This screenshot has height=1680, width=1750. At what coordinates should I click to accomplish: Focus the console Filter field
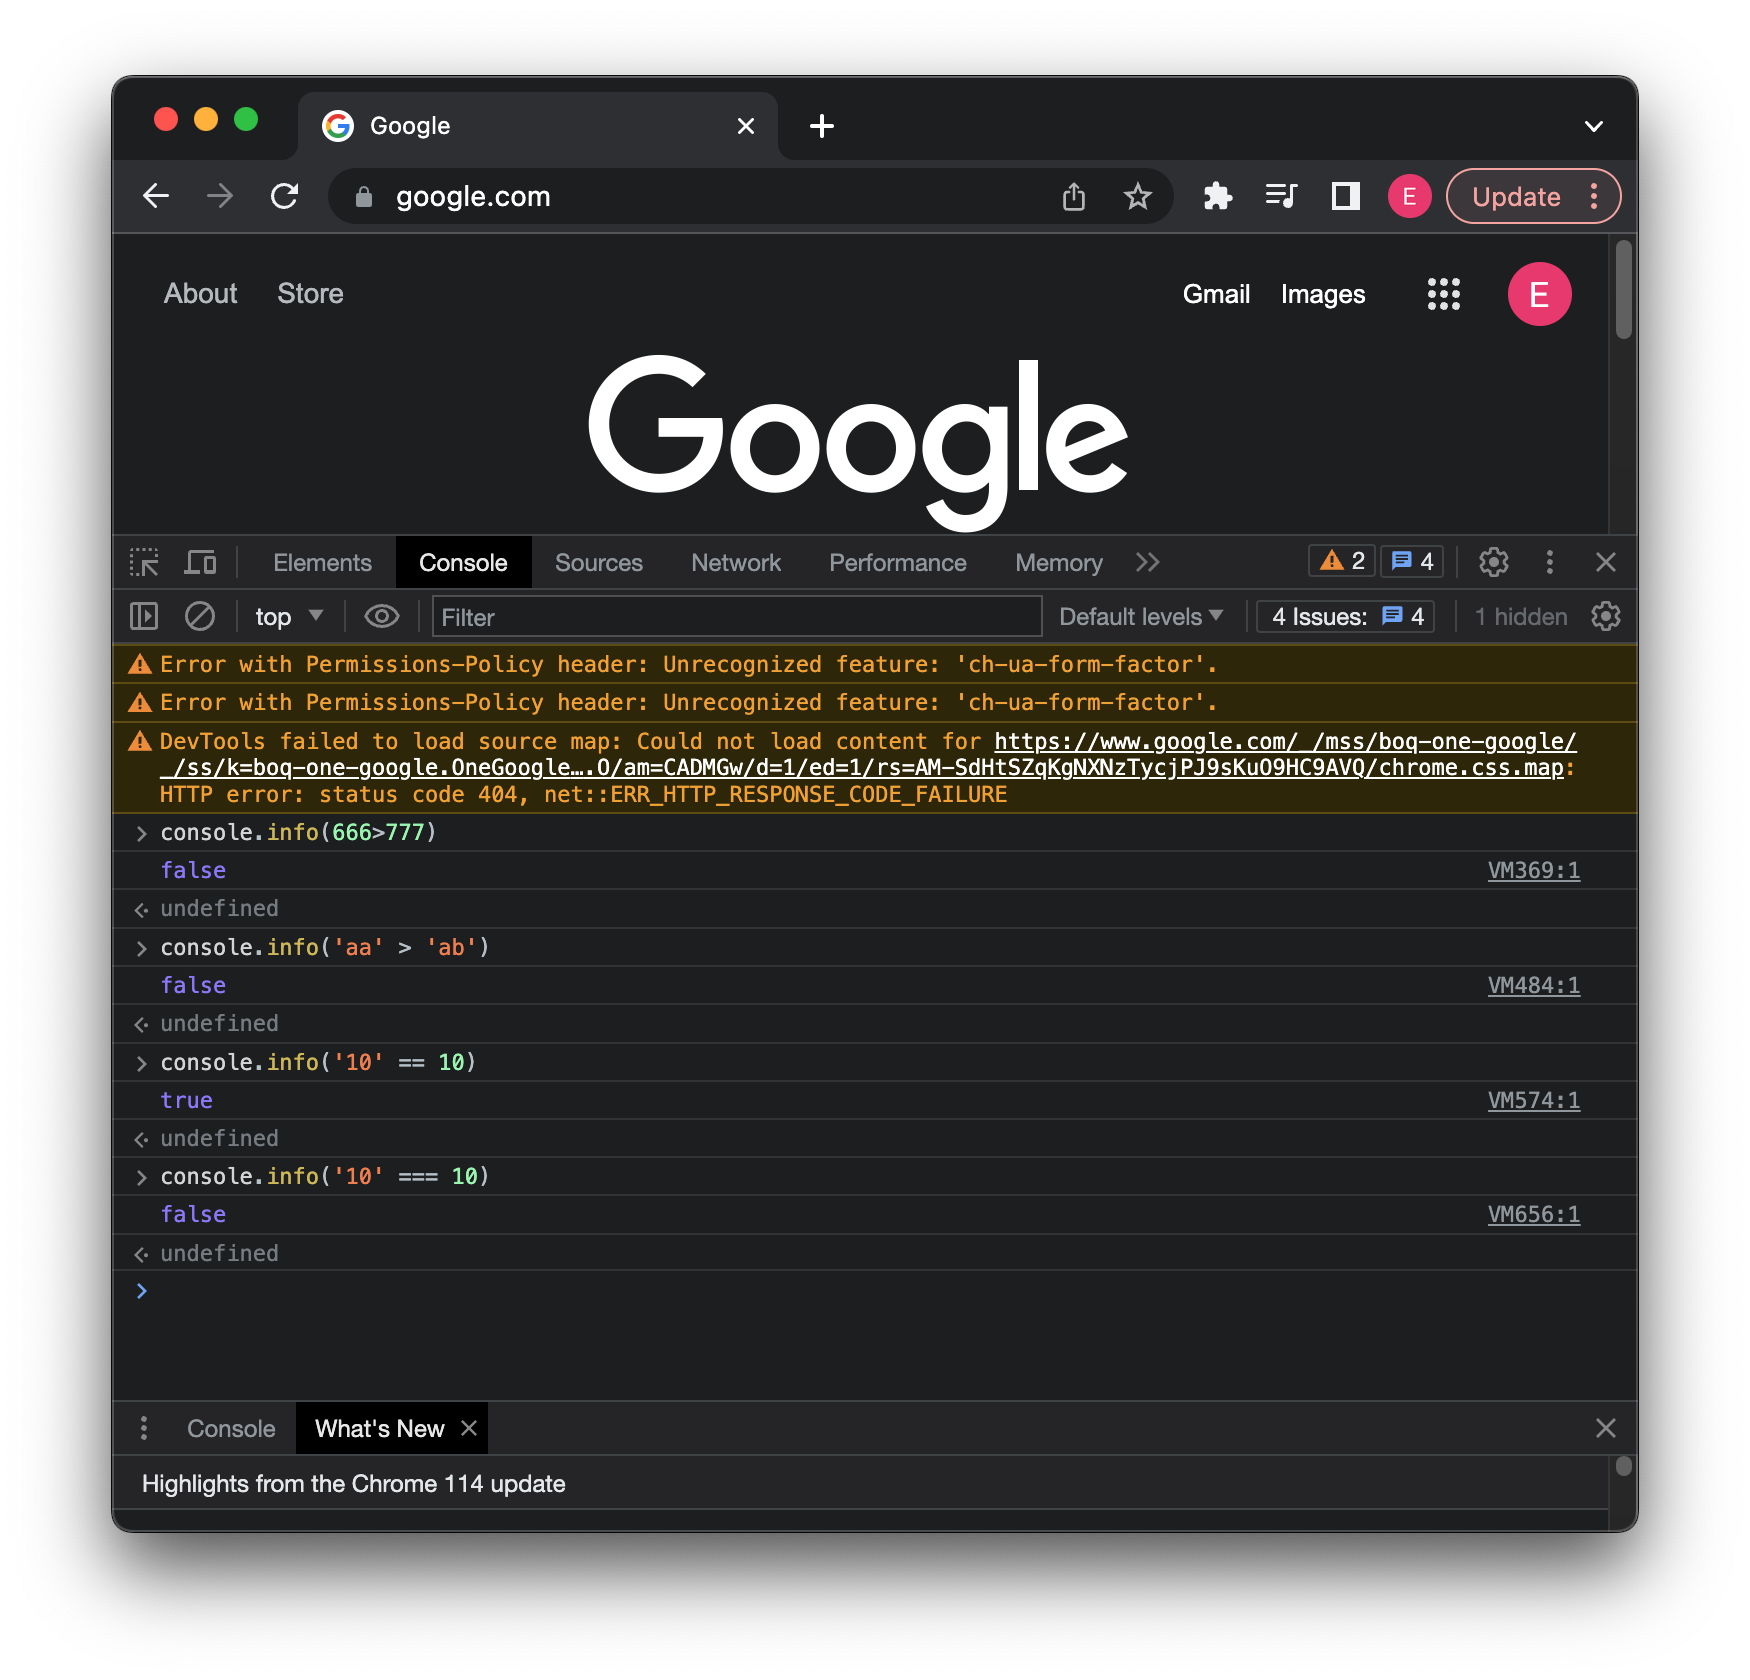[736, 617]
